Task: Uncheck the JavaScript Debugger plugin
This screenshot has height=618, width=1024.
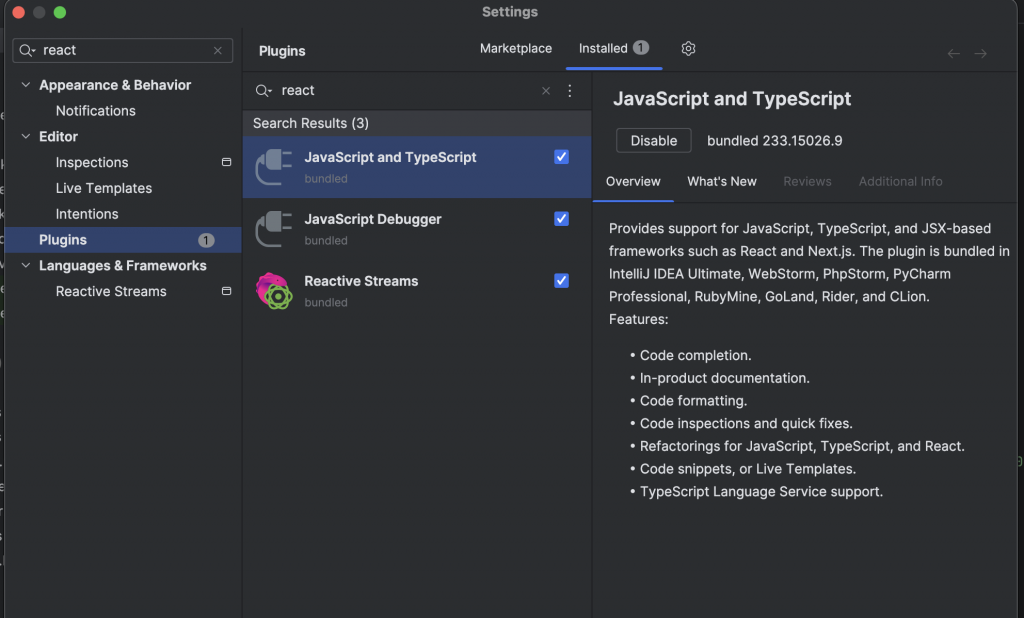Action: 562,219
